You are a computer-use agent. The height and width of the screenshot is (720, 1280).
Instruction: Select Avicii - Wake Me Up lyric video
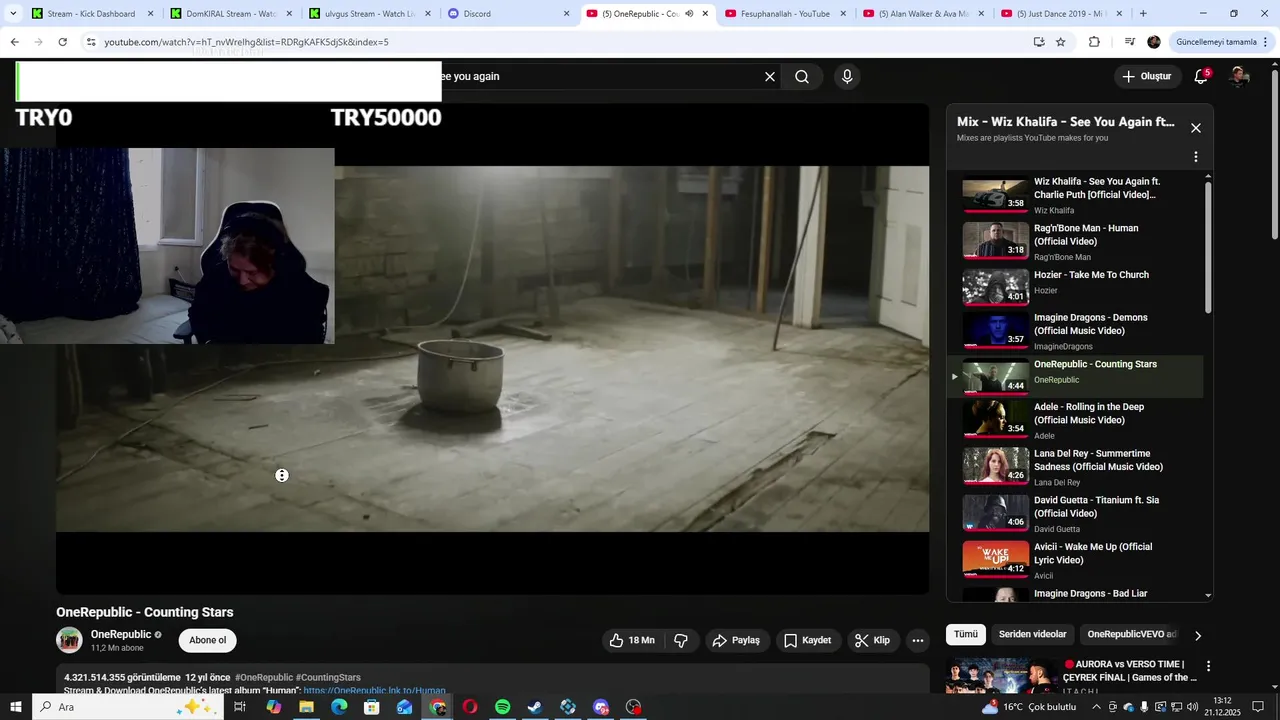[1075, 561]
